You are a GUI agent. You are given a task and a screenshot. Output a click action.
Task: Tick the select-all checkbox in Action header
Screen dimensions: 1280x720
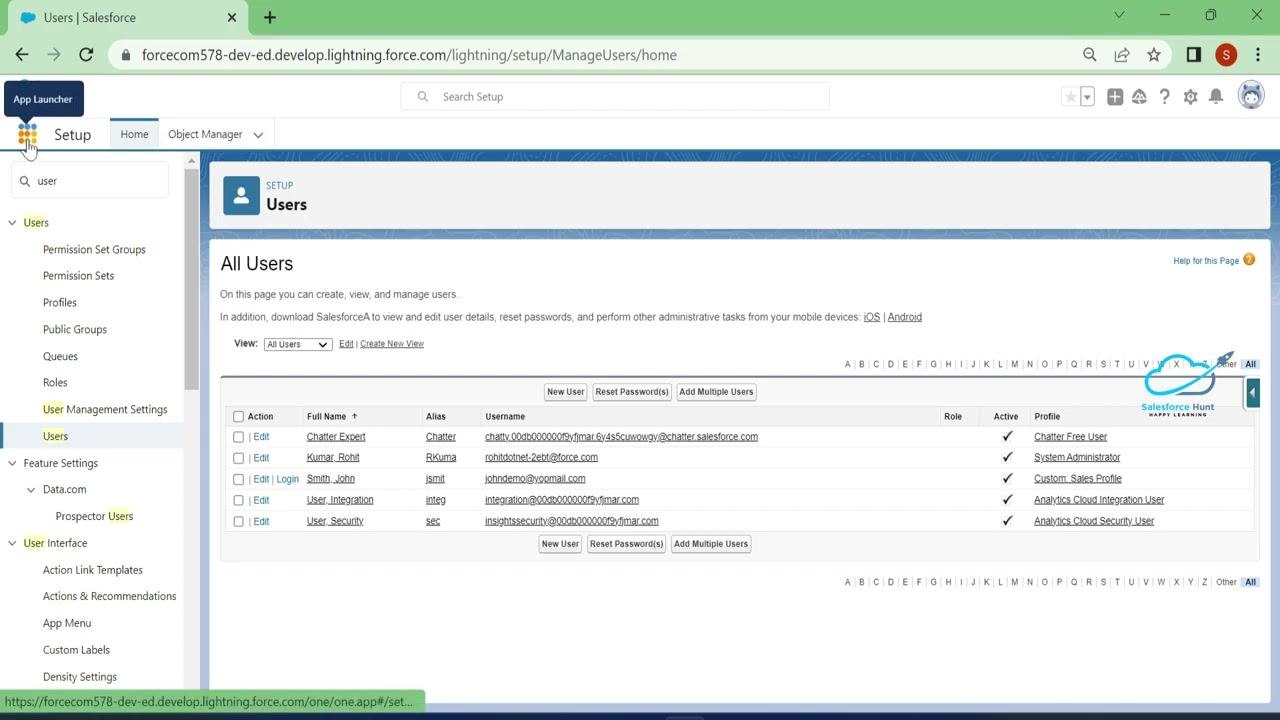point(238,417)
